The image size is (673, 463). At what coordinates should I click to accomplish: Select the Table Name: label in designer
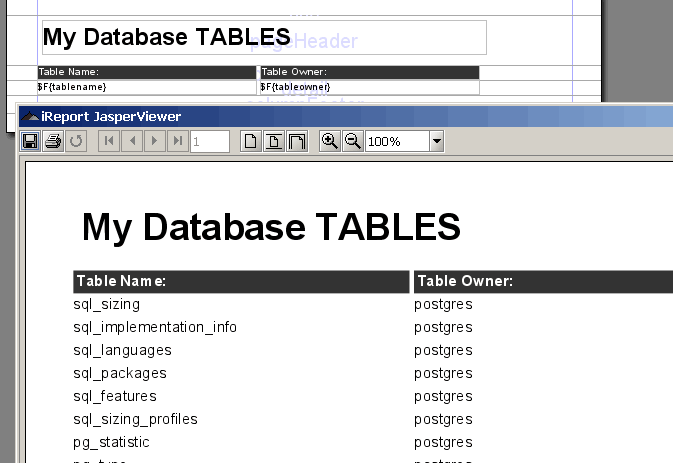147,72
